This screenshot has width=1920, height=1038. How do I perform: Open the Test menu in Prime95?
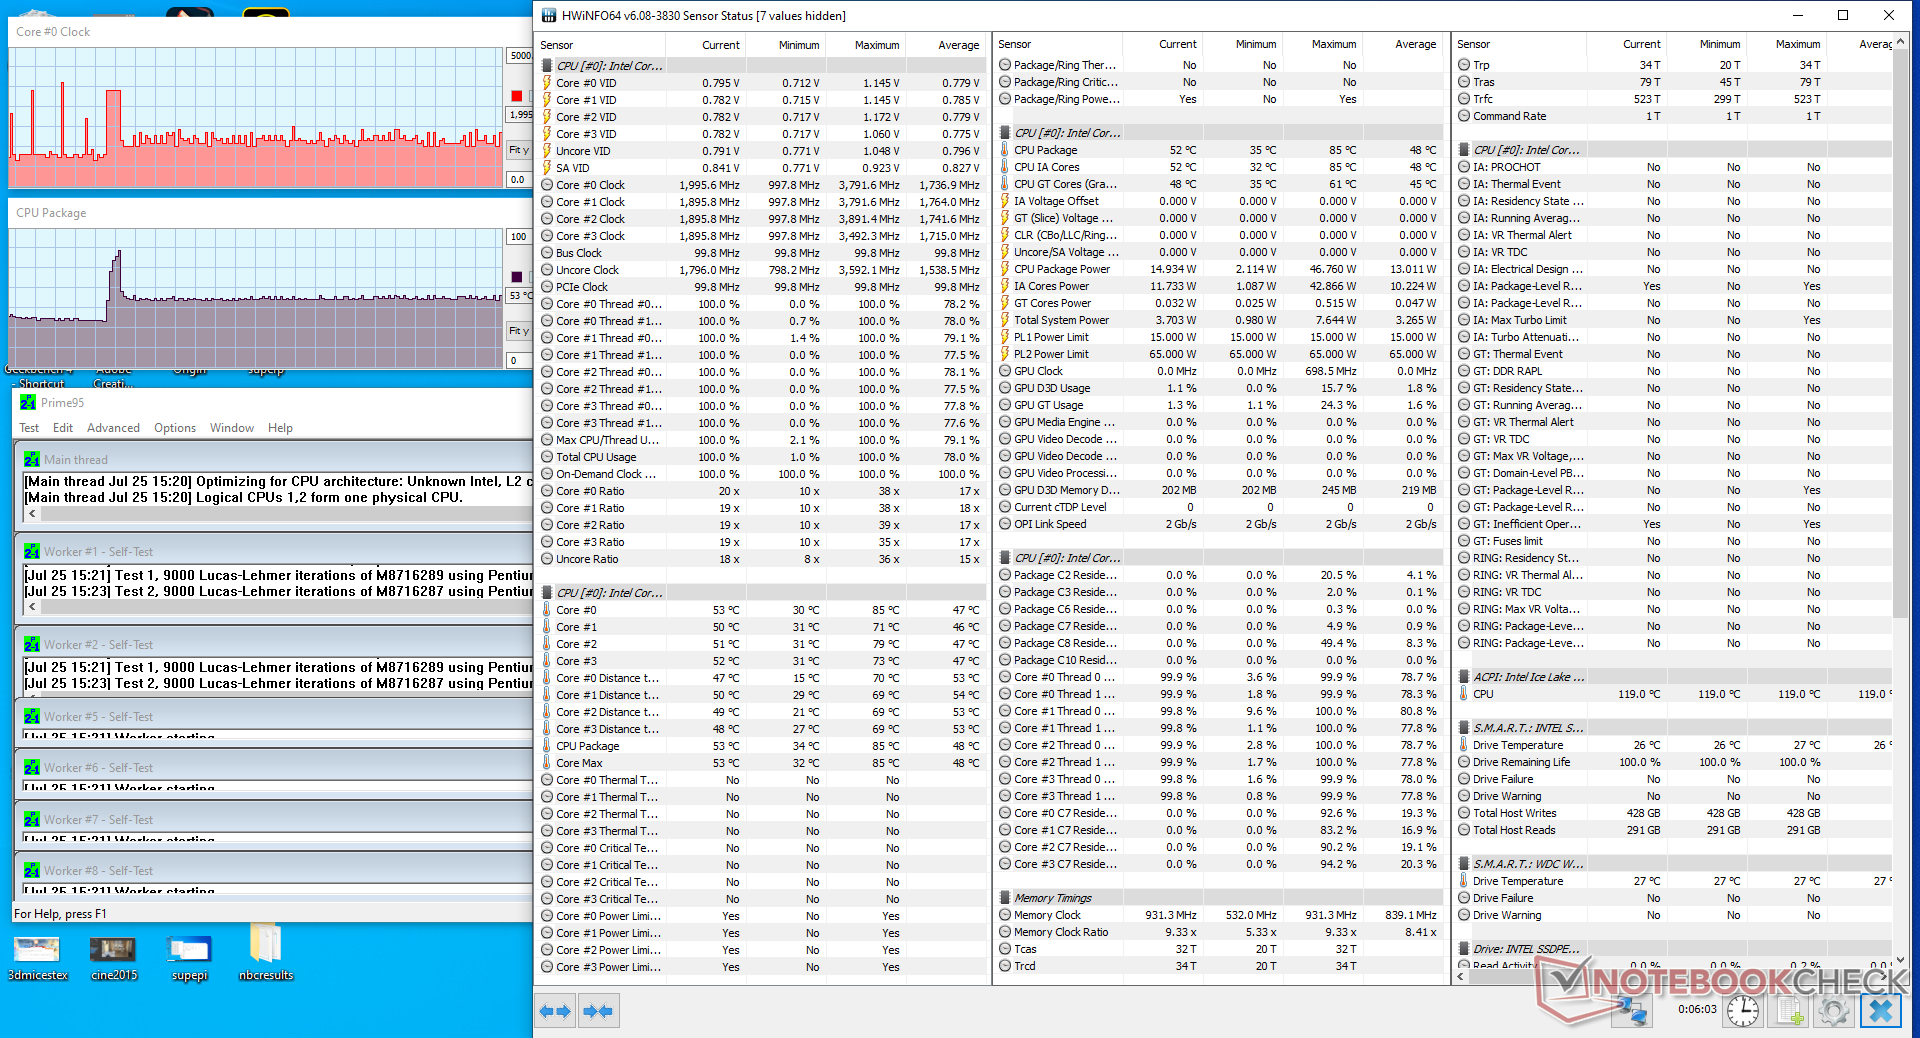point(29,428)
